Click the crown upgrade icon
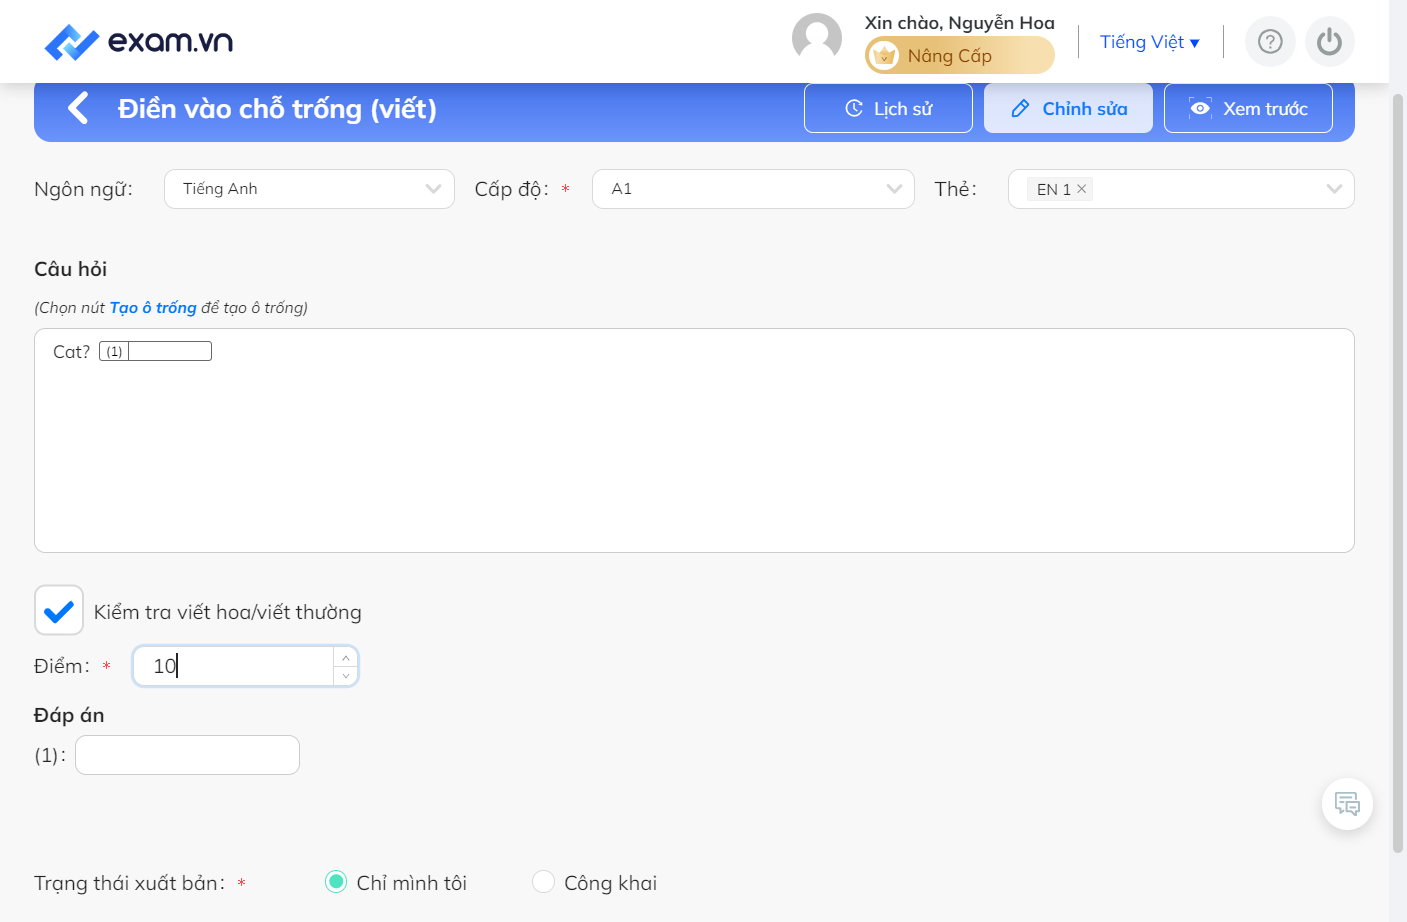This screenshot has height=922, width=1407. tap(884, 56)
